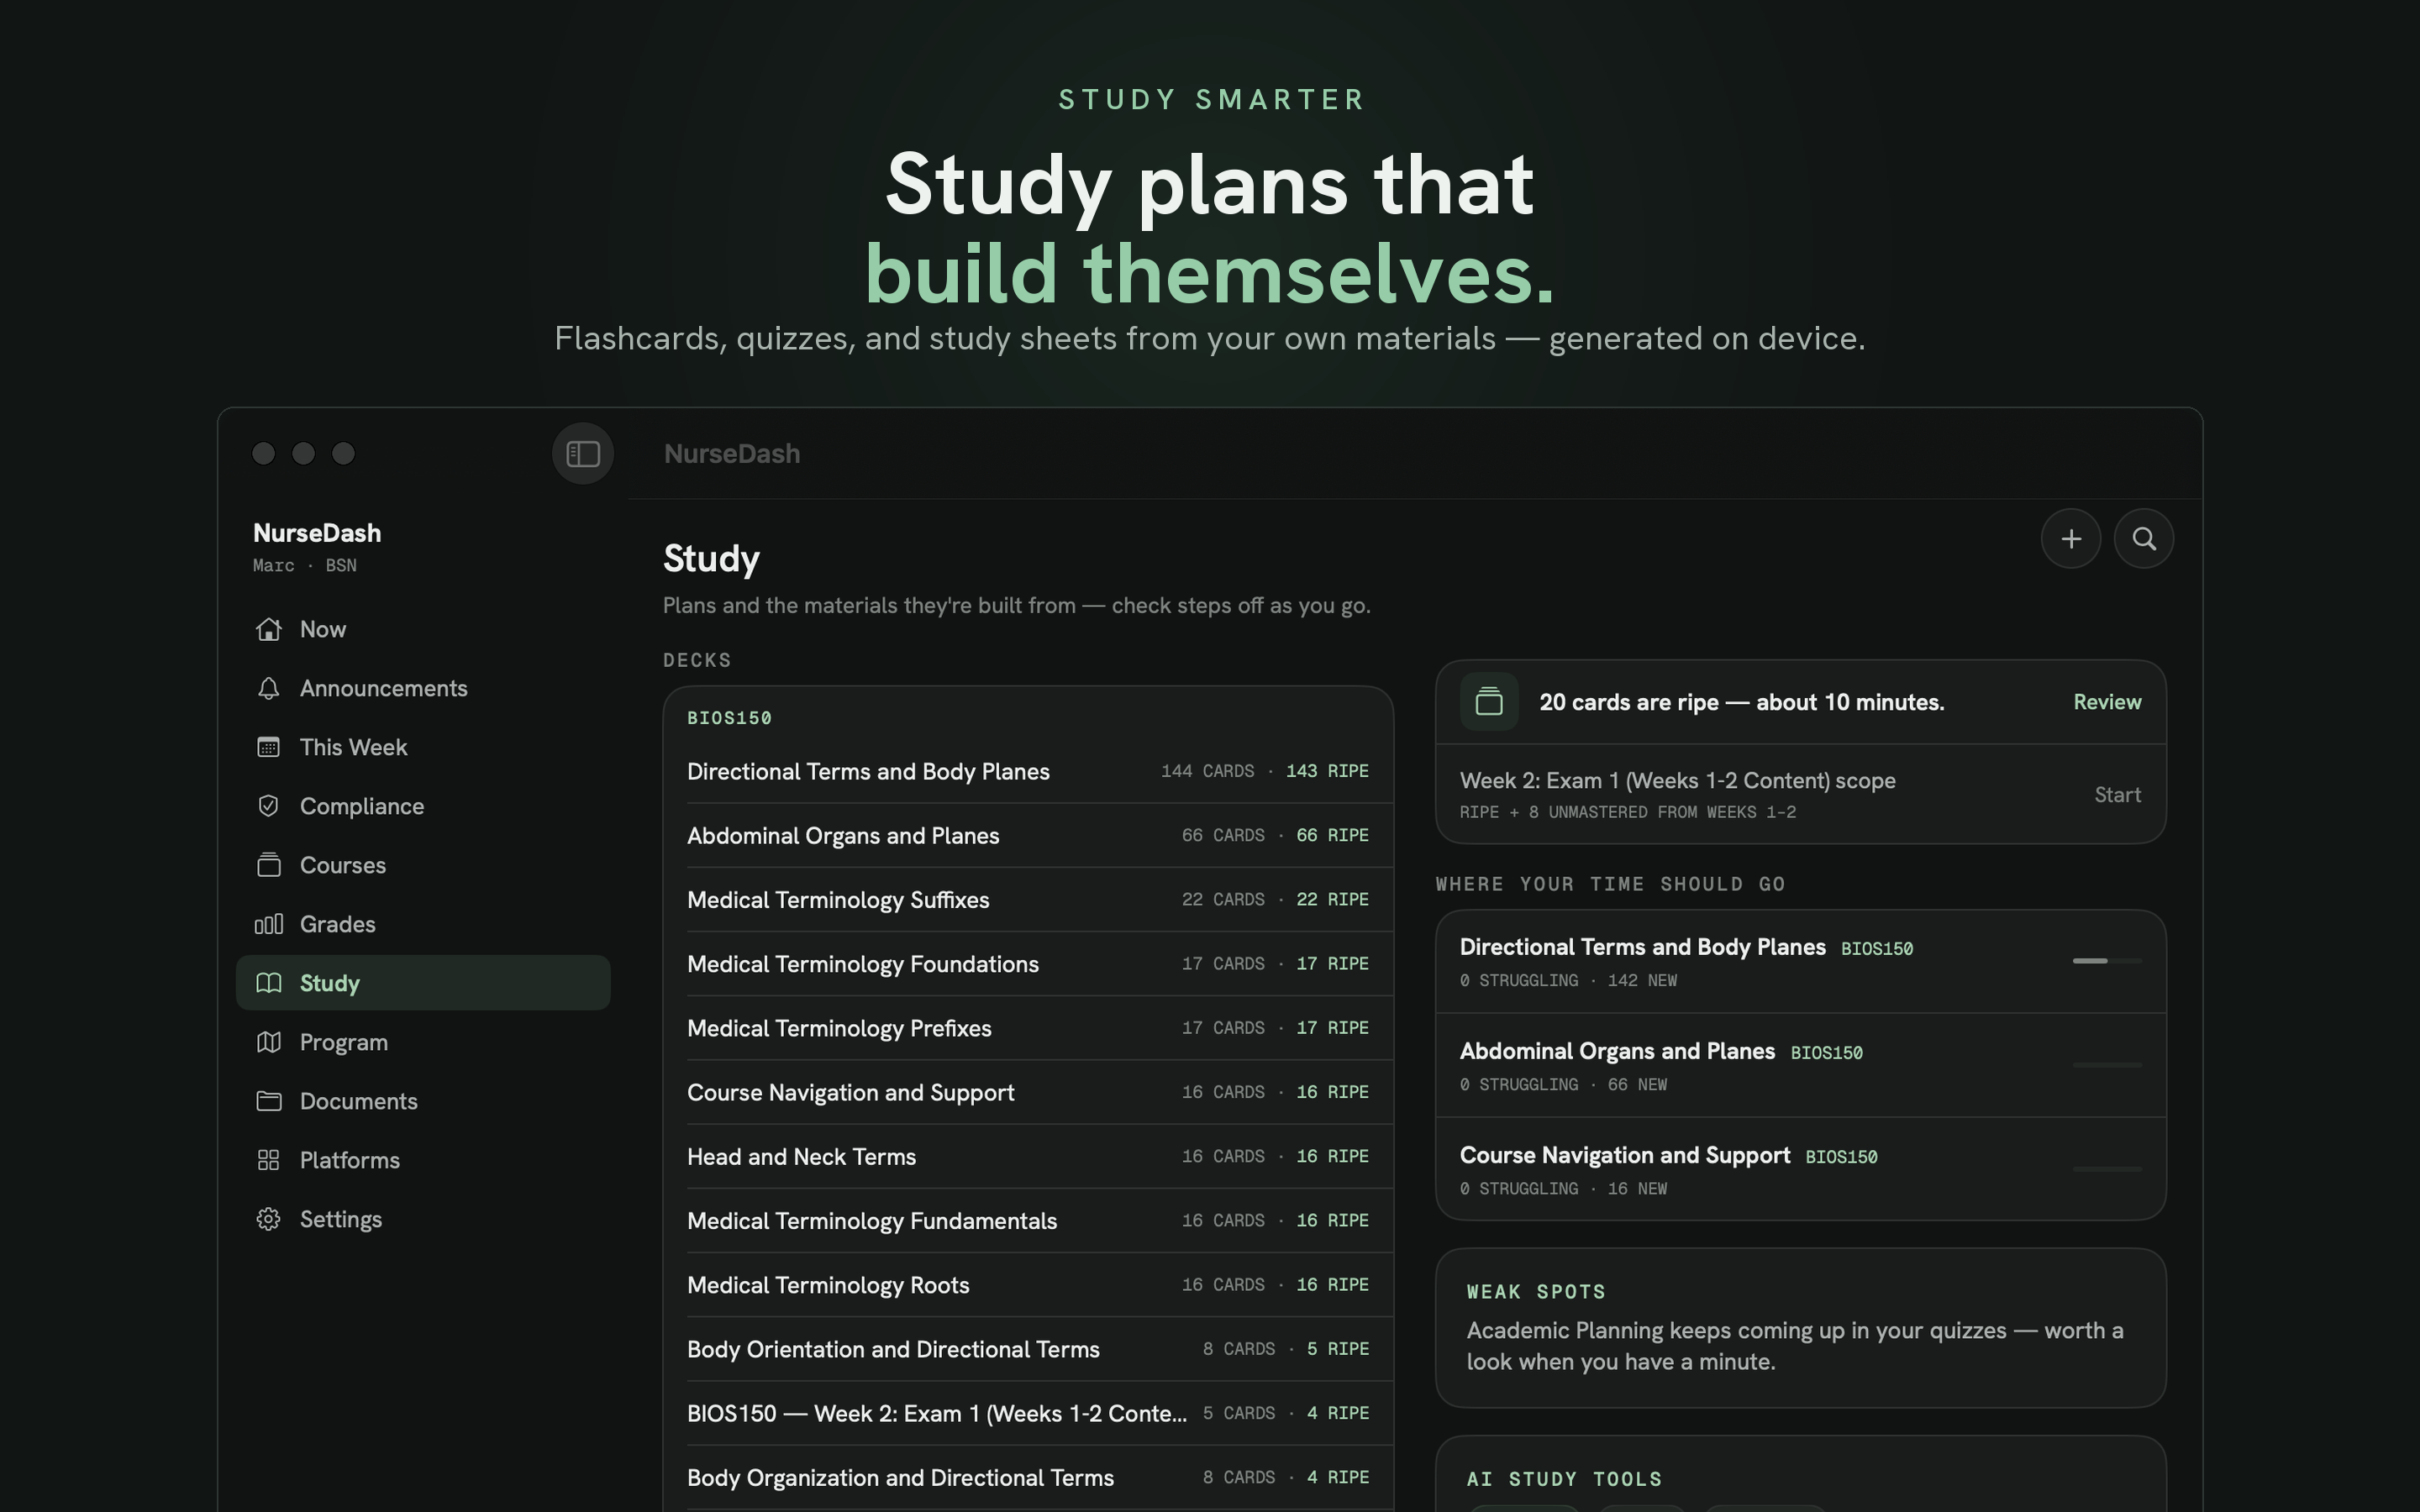
Task: Click the plus add button
Action: point(2071,539)
